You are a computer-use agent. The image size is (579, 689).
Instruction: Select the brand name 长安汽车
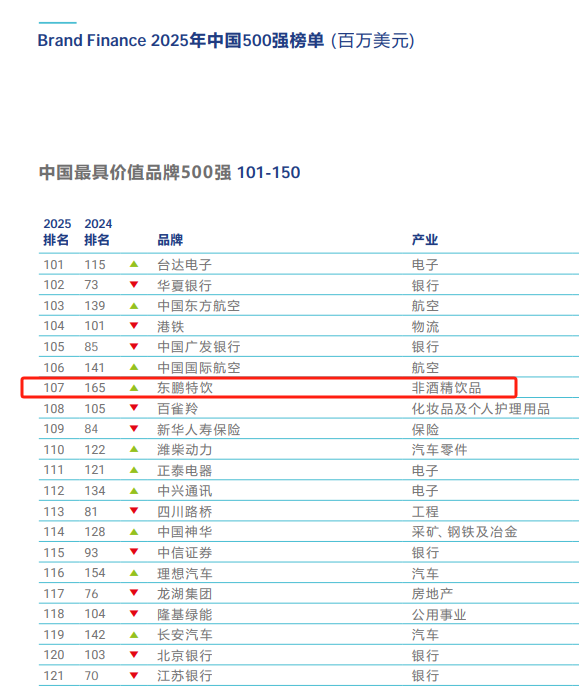pyautogui.click(x=185, y=635)
